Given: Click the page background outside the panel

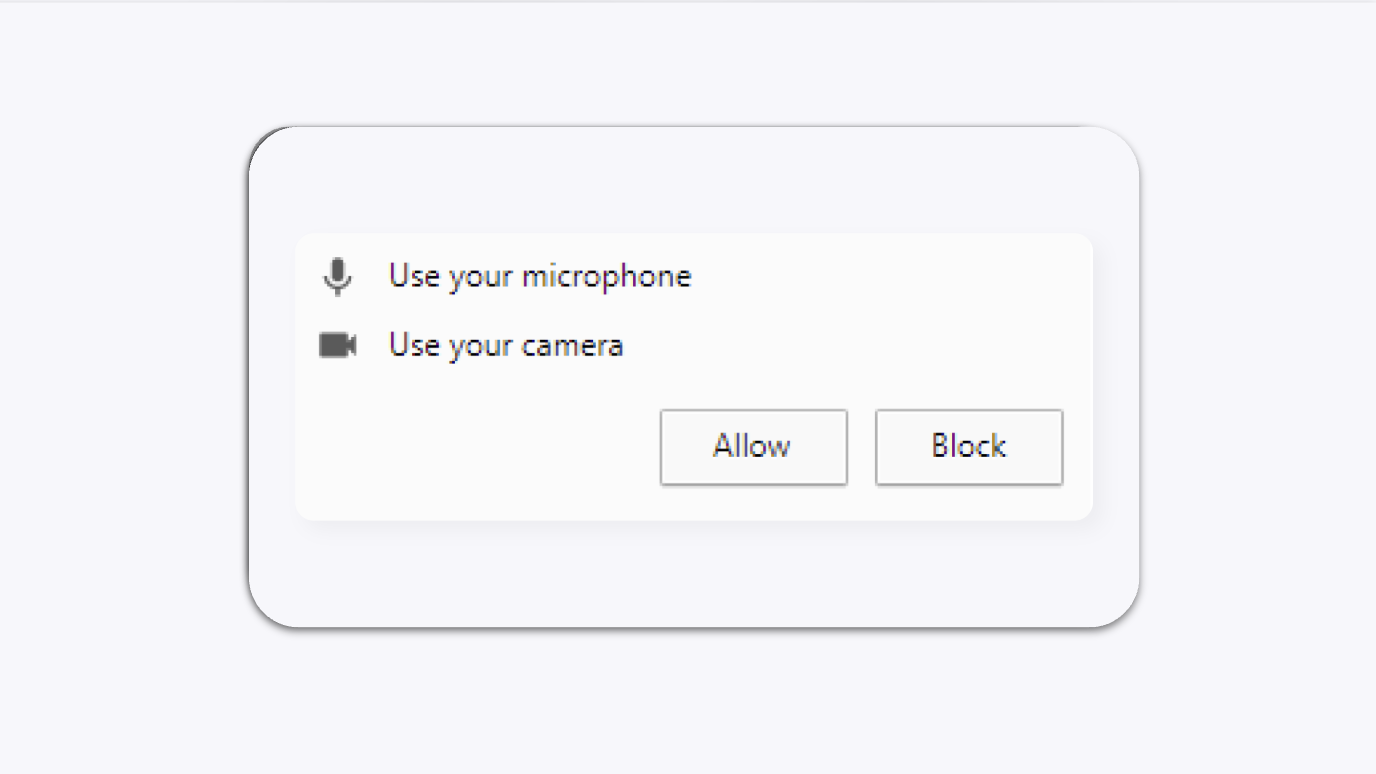Looking at the screenshot, I should (120, 400).
